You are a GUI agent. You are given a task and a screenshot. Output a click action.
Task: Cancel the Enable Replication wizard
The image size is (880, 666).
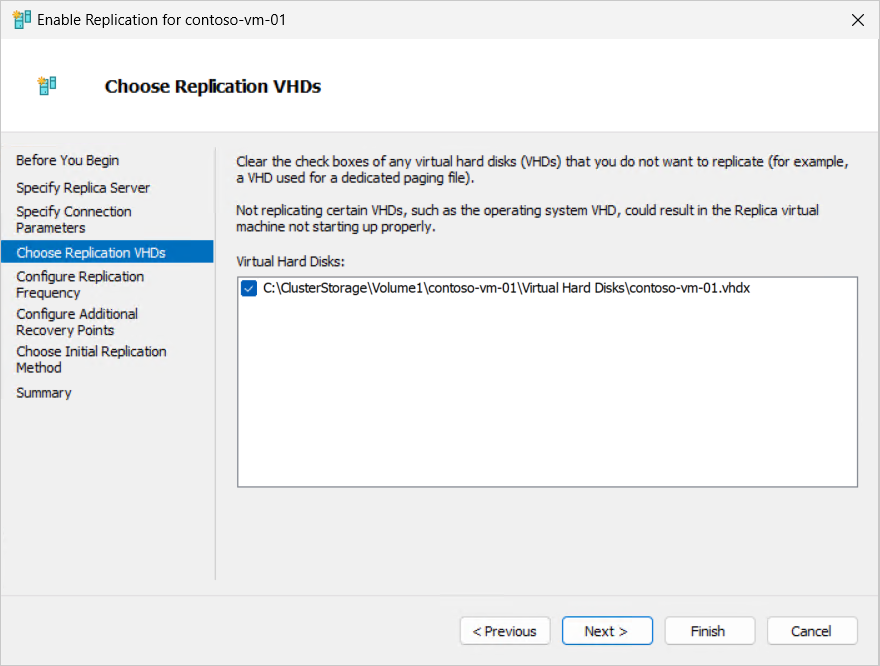tap(811, 631)
